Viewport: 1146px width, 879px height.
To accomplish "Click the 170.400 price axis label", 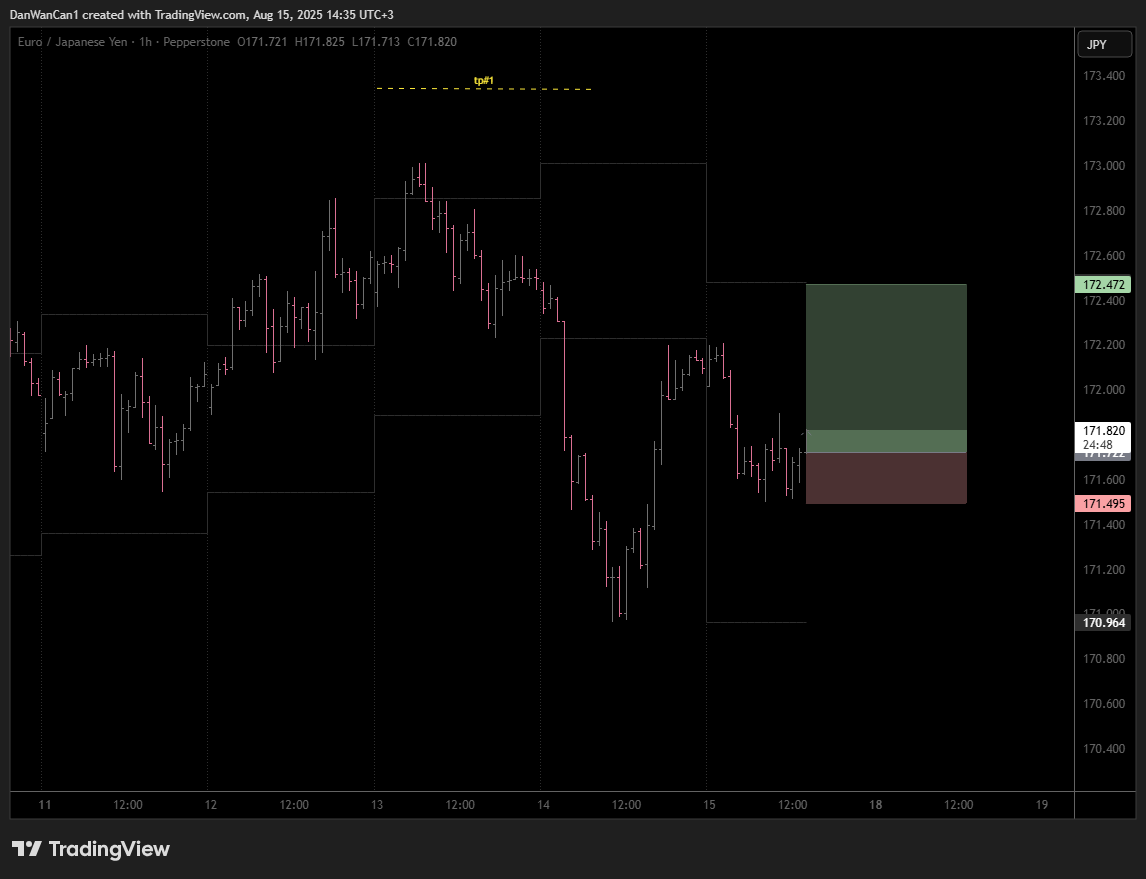I will 1104,749.
